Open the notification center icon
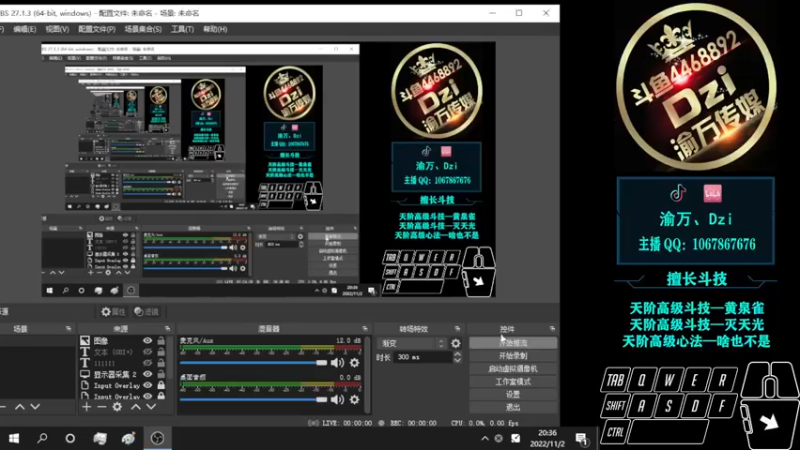The height and width of the screenshot is (450, 800). [581, 438]
